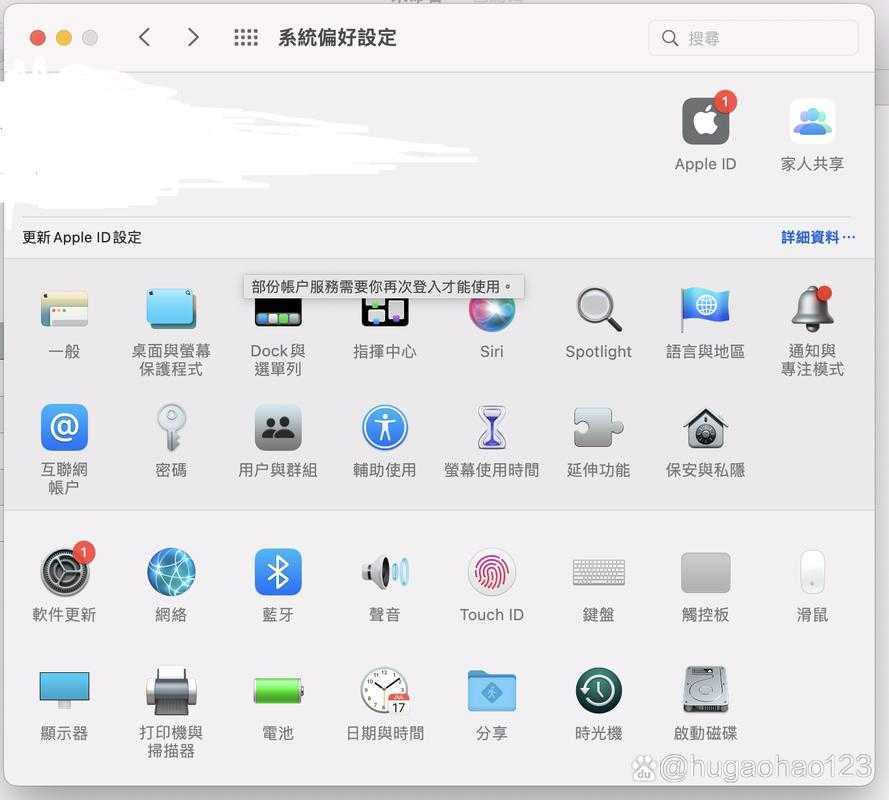The width and height of the screenshot is (889, 800).
Task: Open 家人共享 Family Sharing pane
Action: (x=811, y=123)
